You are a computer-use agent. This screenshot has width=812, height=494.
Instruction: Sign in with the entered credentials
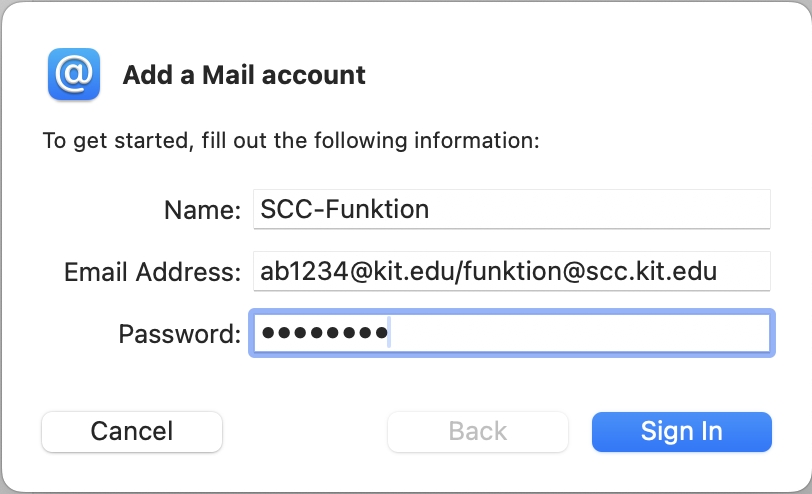pos(682,431)
